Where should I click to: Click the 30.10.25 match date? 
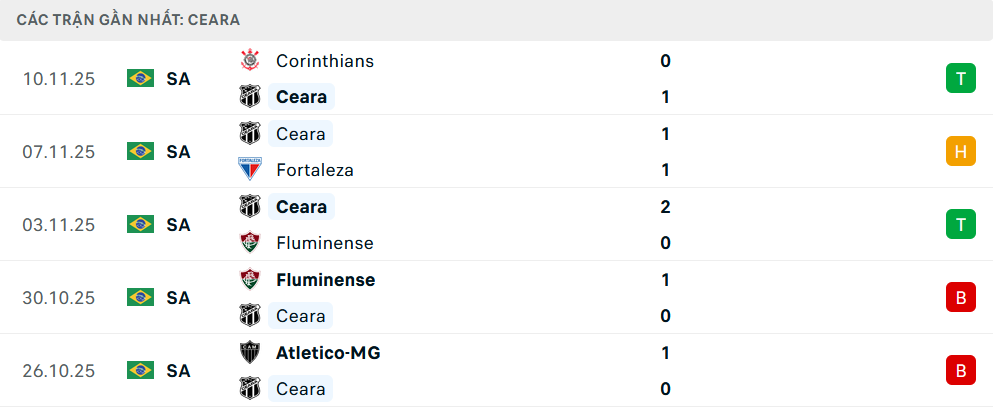59,297
